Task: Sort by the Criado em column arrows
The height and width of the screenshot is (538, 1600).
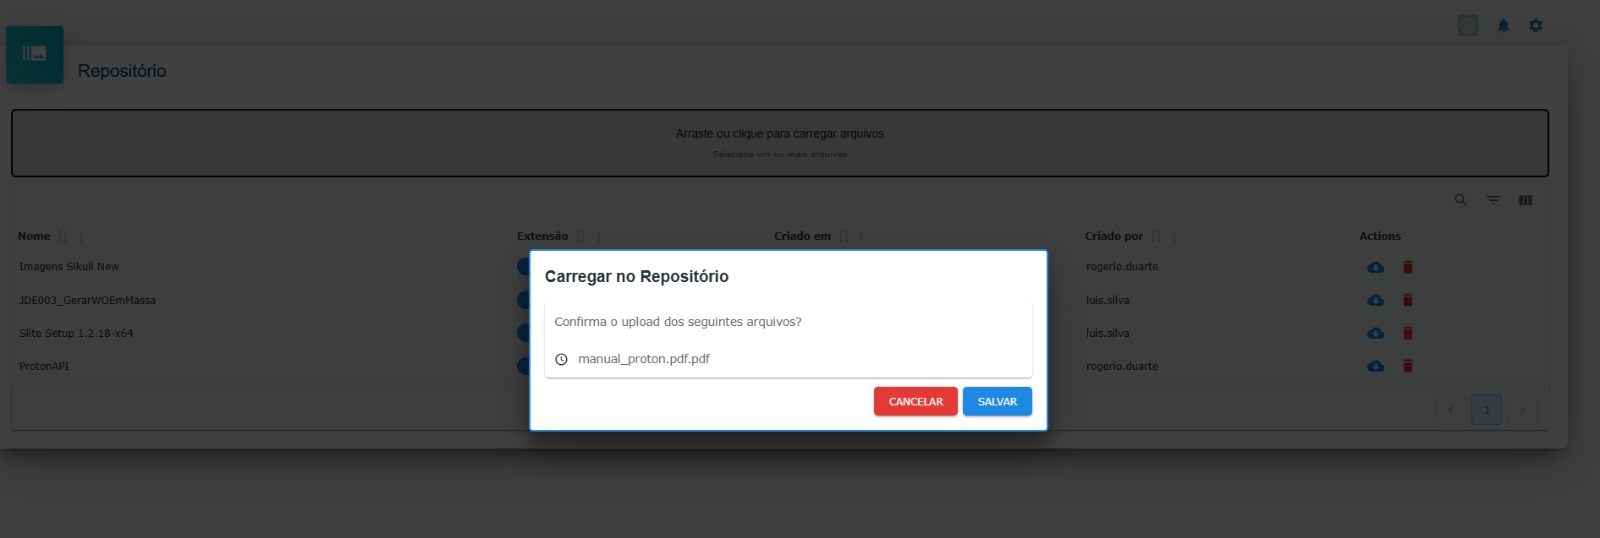Action: 843,237
